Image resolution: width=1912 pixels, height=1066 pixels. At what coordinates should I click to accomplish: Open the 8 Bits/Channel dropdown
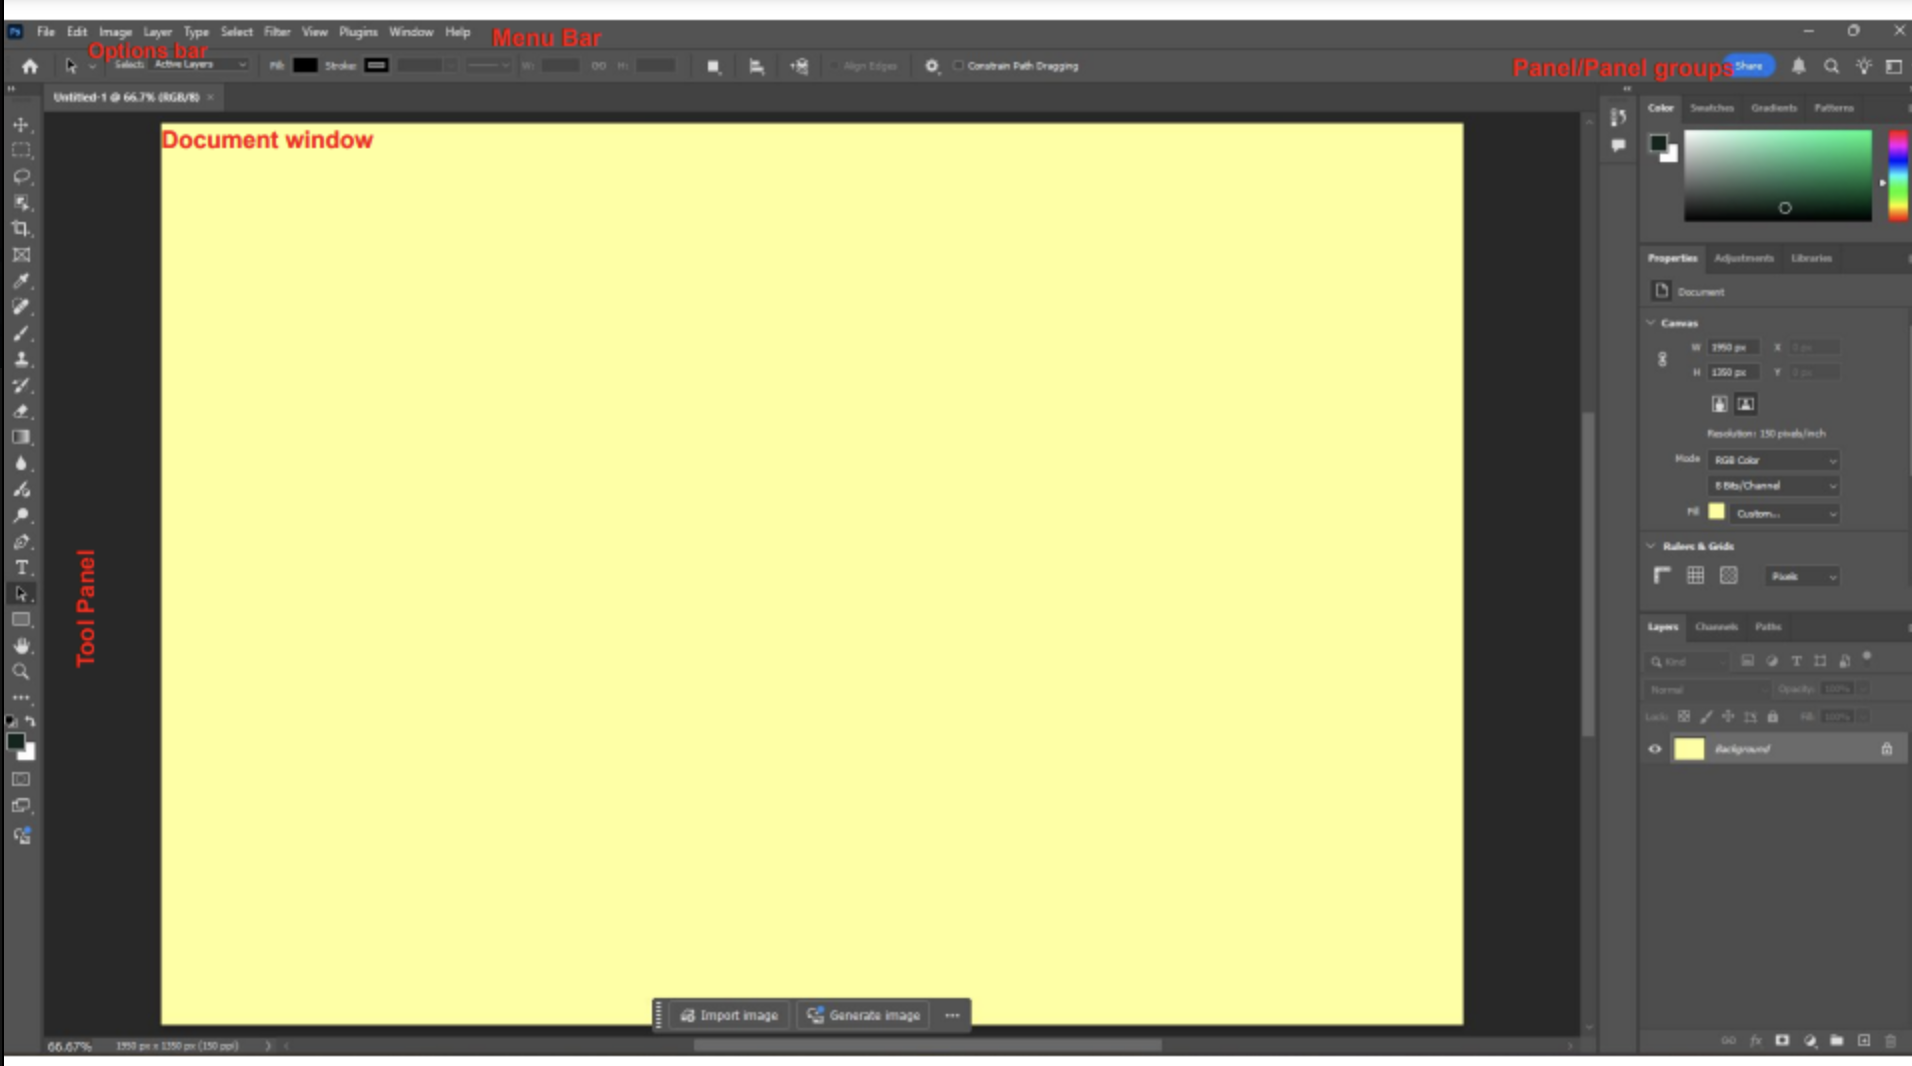(1774, 486)
